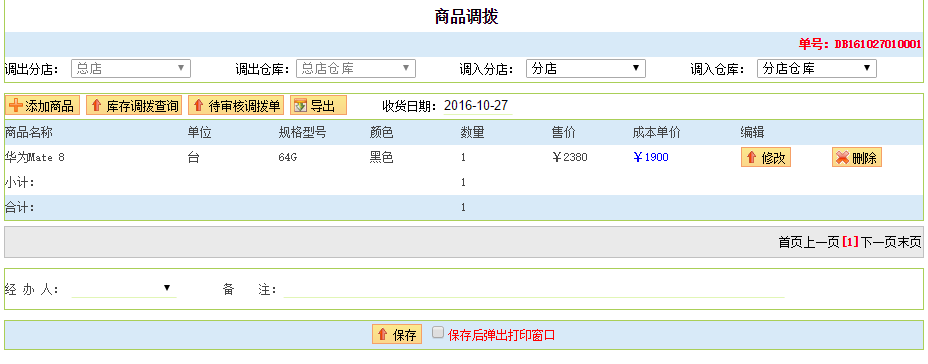Click the cost price ￥1900
Screen dimensions: 928x364
point(650,158)
